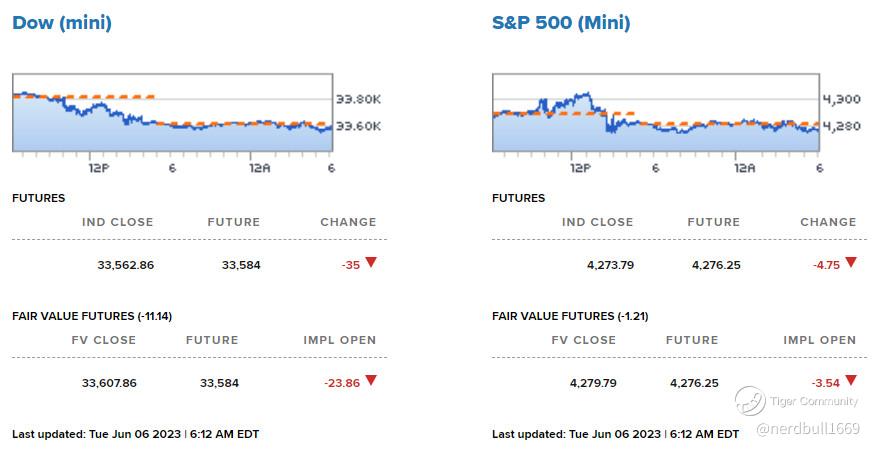Click the Tiger Community logo watermark

[751, 401]
